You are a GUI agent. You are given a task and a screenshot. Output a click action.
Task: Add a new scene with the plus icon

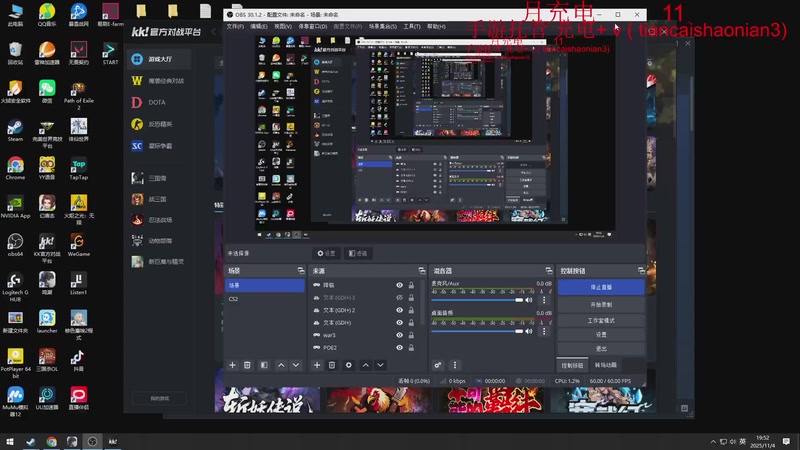(x=232, y=365)
